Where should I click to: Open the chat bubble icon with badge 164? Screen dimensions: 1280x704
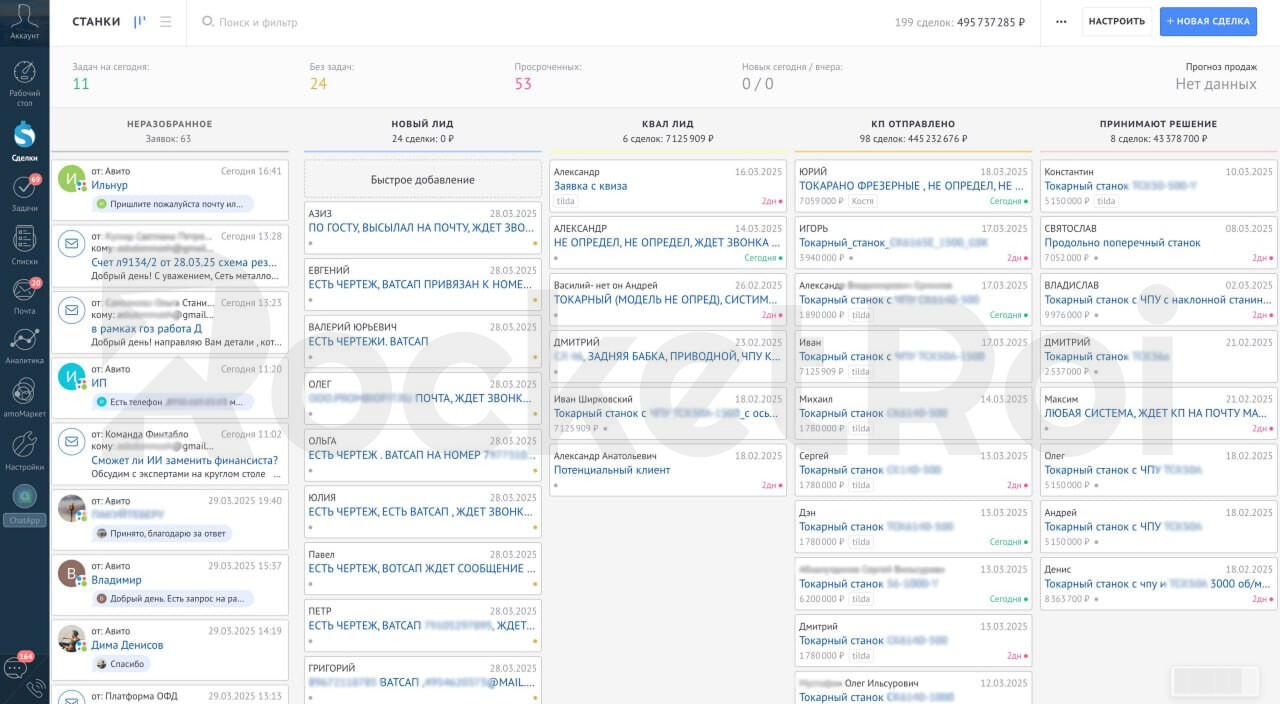17,666
